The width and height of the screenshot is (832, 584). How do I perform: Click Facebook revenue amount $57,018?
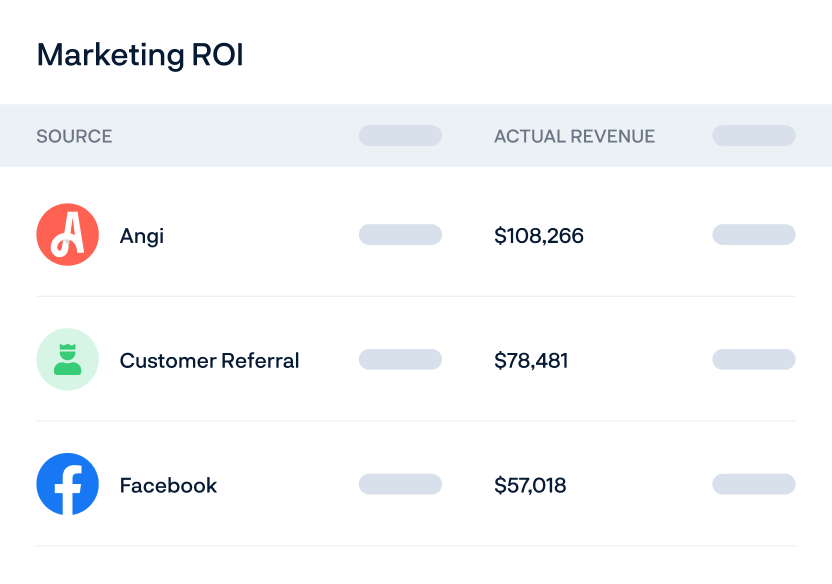pyautogui.click(x=530, y=486)
